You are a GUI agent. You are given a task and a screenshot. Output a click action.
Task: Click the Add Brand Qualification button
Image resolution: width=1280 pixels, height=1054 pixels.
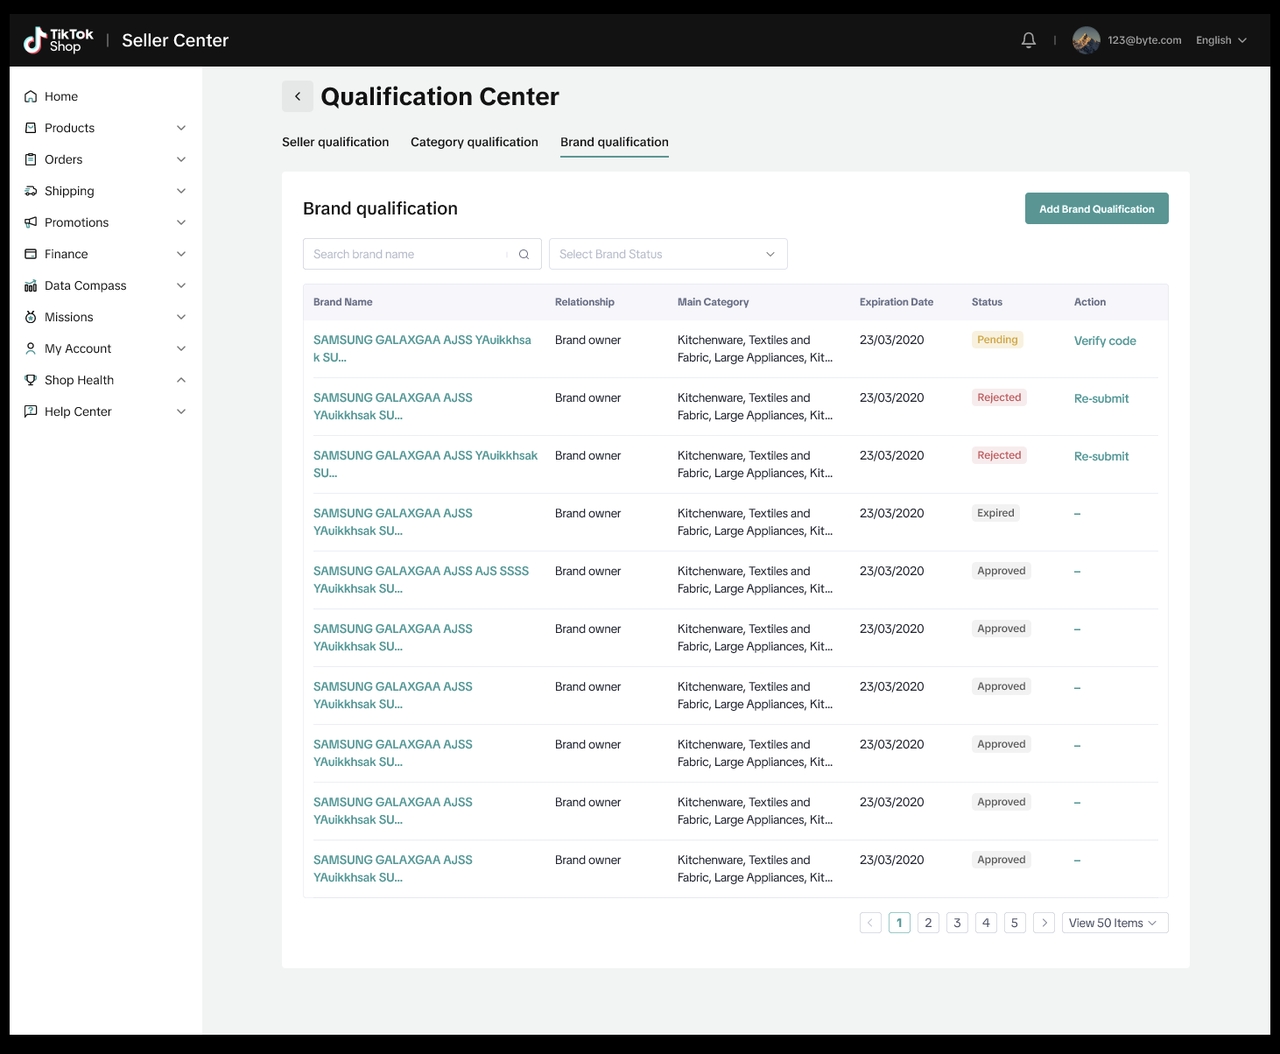pyautogui.click(x=1096, y=209)
